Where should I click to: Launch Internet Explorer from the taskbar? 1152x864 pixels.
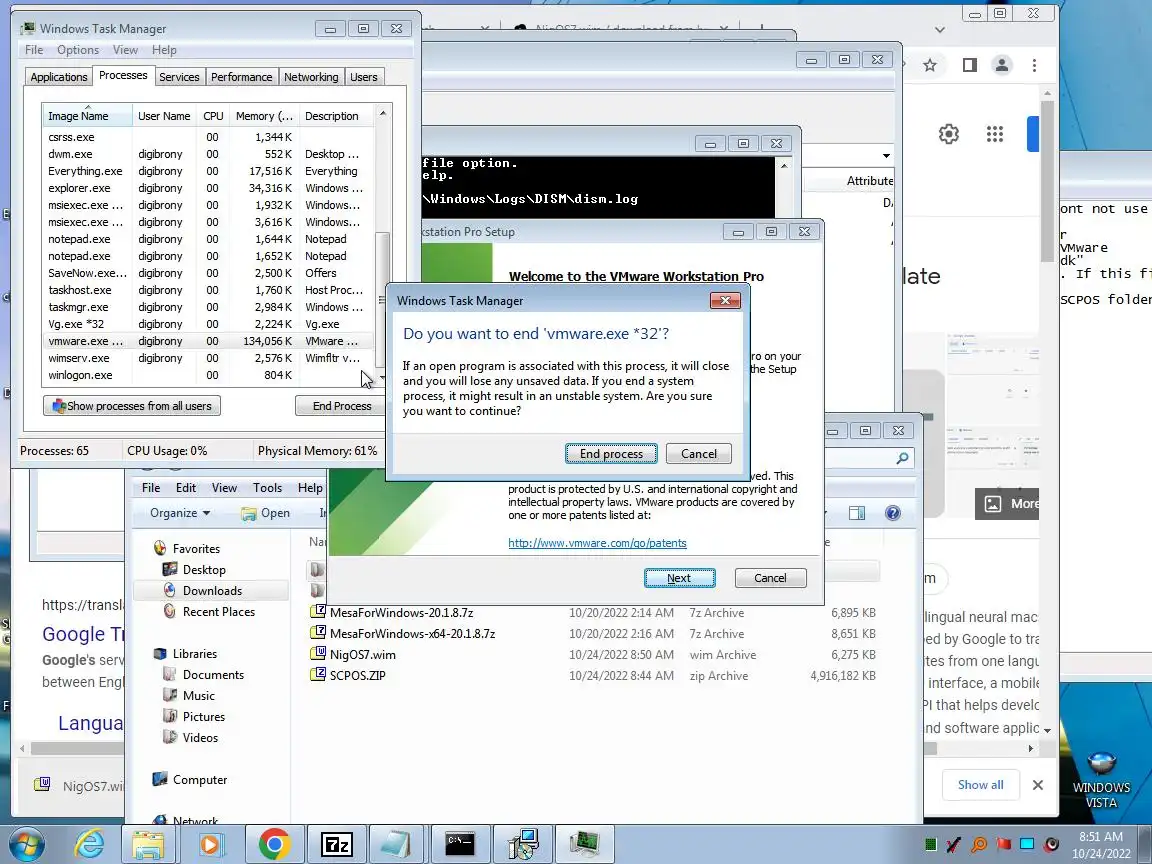[89, 844]
